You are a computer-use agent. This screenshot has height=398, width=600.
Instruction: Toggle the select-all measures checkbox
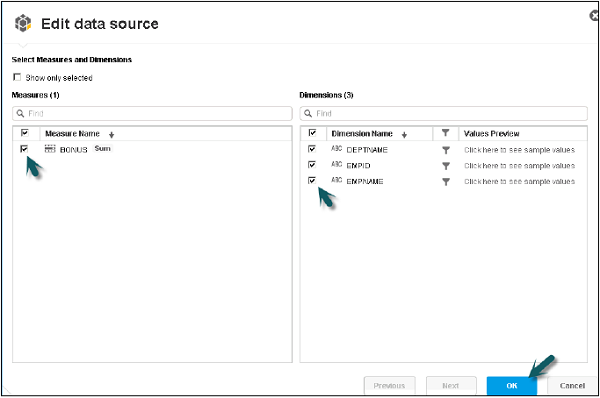[x=24, y=133]
